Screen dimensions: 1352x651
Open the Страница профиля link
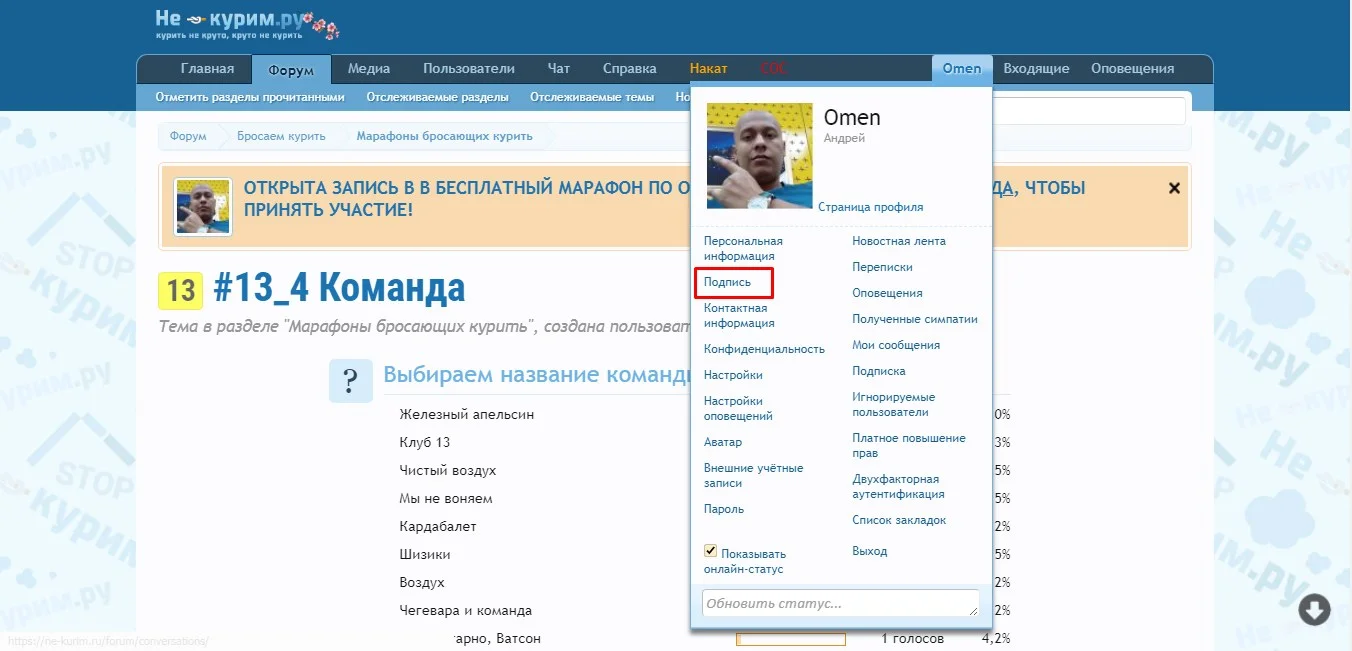click(871, 207)
